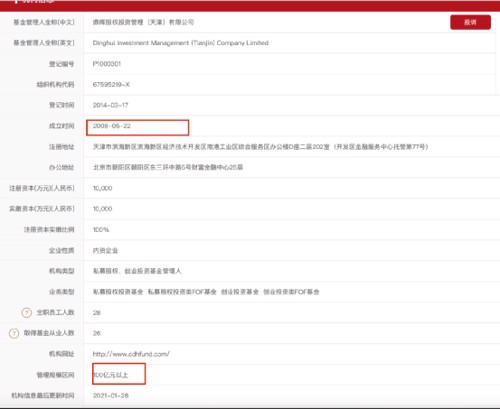Click the 办公地址 row label
The width and height of the screenshot is (500, 409).
[62, 167]
